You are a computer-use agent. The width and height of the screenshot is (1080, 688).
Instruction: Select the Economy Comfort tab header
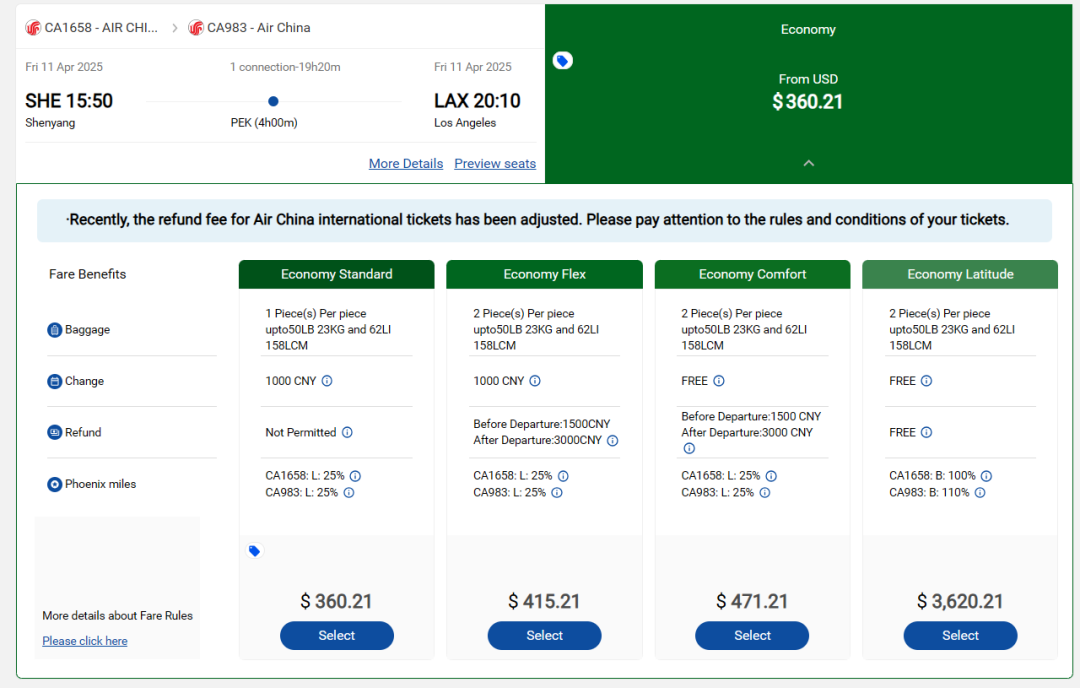pos(753,274)
